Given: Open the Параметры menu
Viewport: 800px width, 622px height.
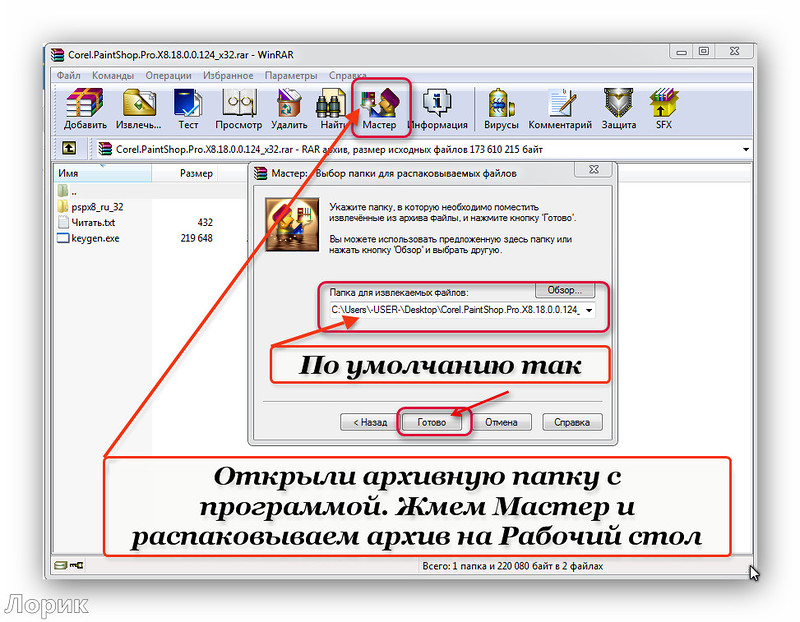Looking at the screenshot, I should [x=291, y=76].
